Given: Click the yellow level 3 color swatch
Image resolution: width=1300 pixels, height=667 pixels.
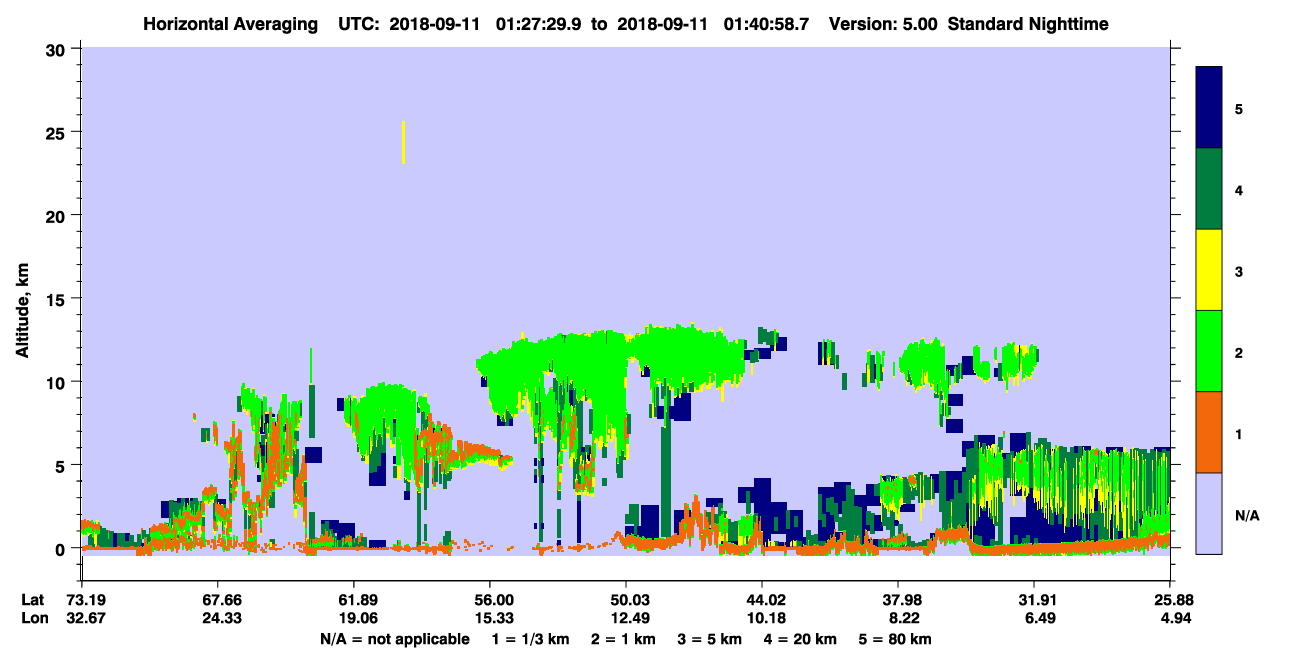Looking at the screenshot, I should point(1209,270).
